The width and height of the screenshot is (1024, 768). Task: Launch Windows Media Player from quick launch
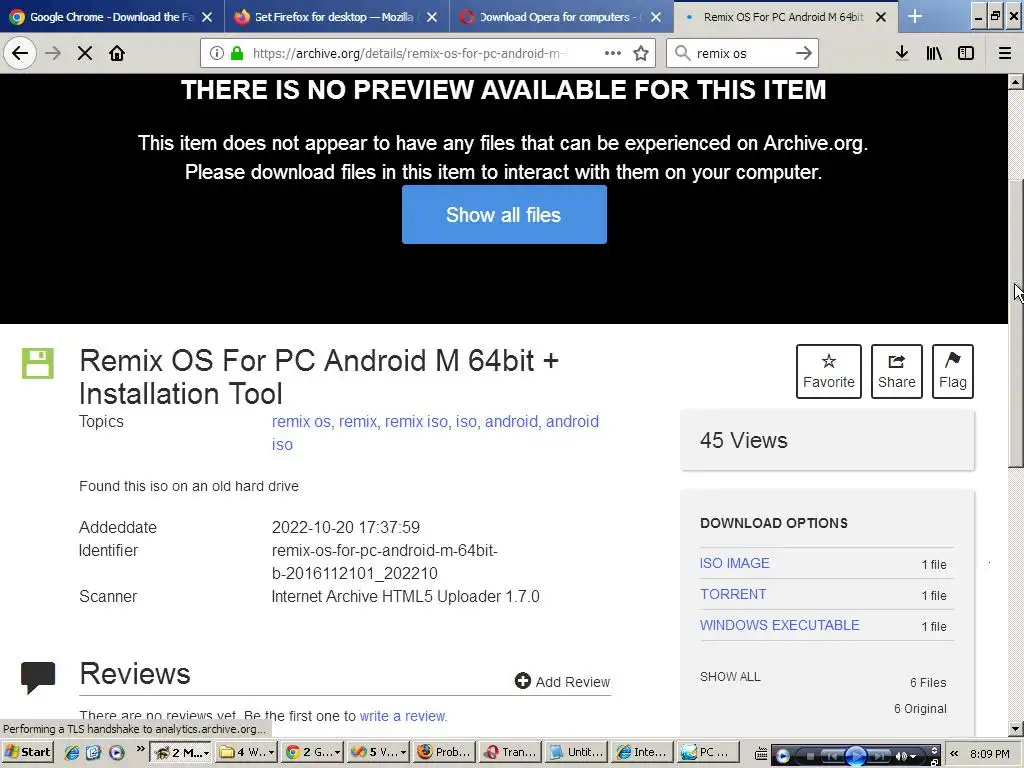point(116,752)
